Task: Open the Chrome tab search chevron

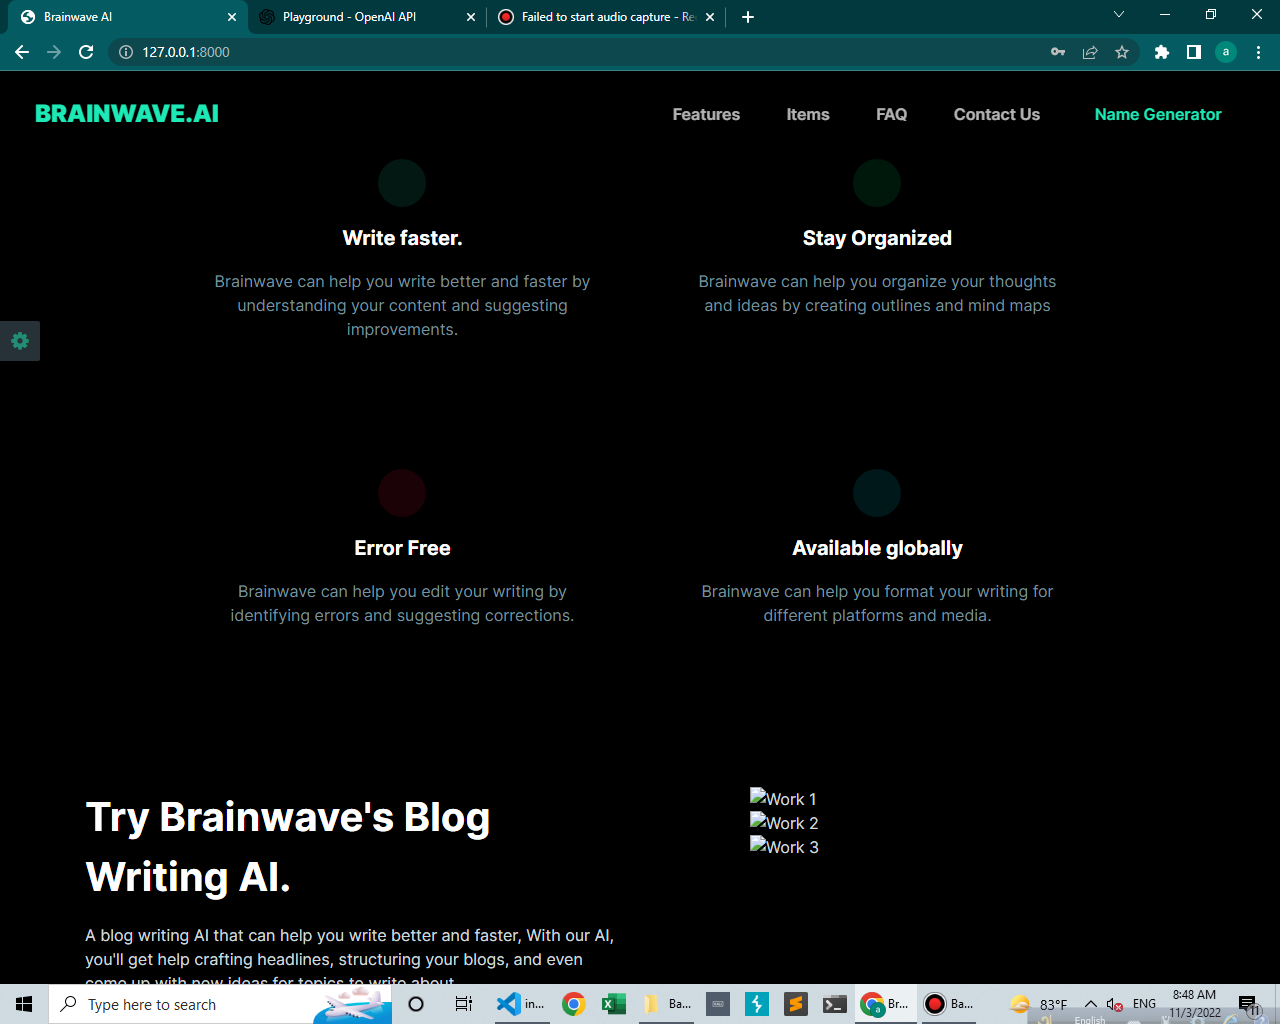Action: pyautogui.click(x=1118, y=15)
